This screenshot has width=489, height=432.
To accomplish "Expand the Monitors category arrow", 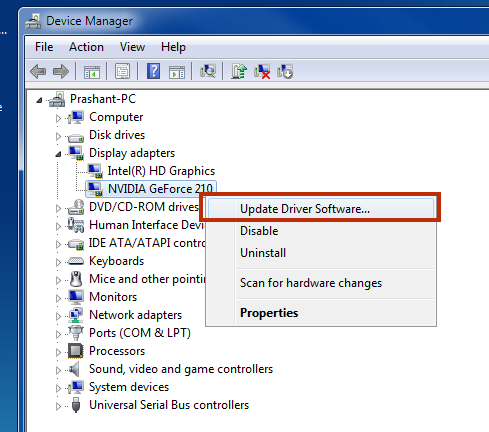I will tap(58, 298).
